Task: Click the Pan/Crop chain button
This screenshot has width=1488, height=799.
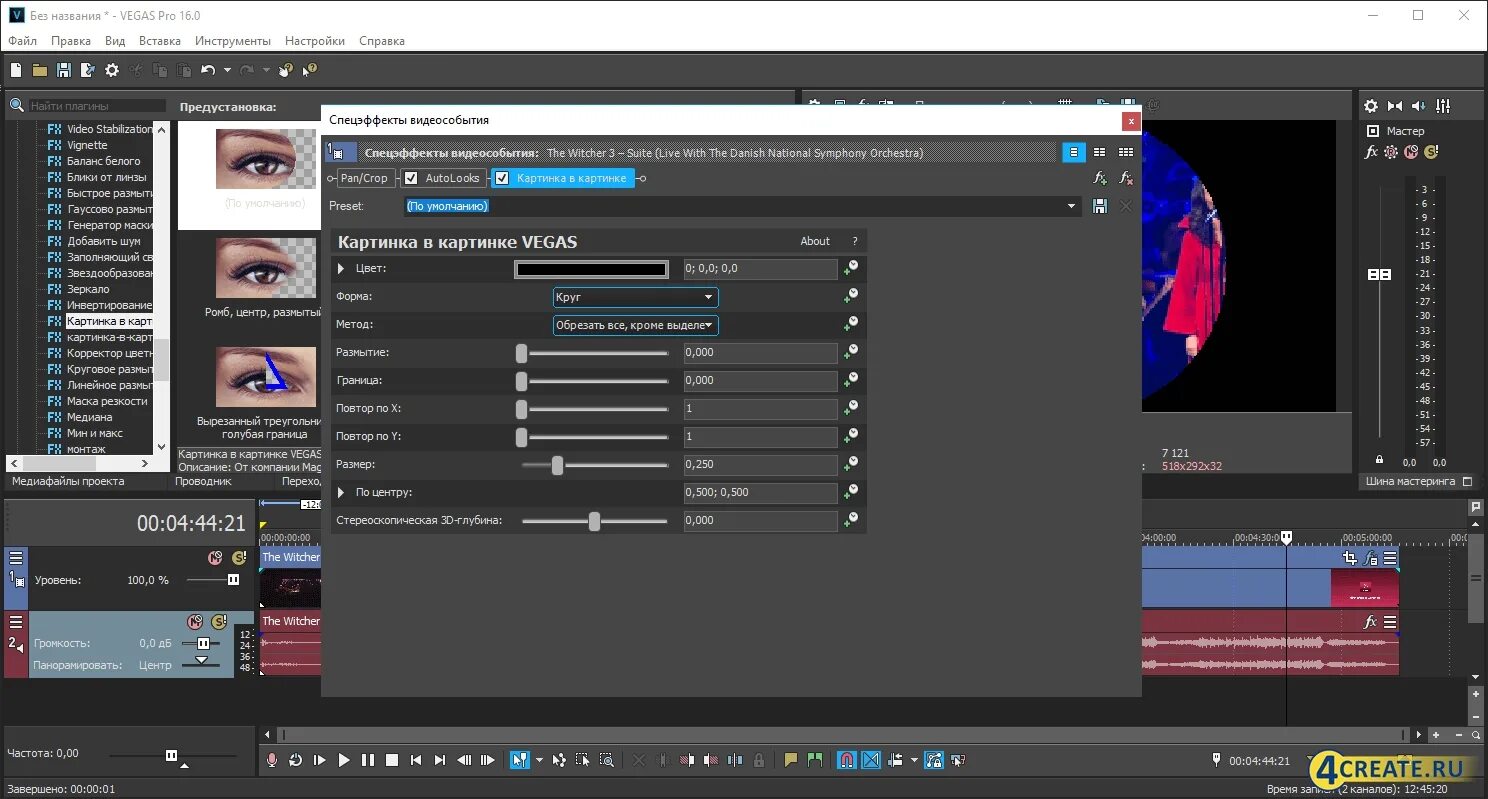Action: (364, 178)
